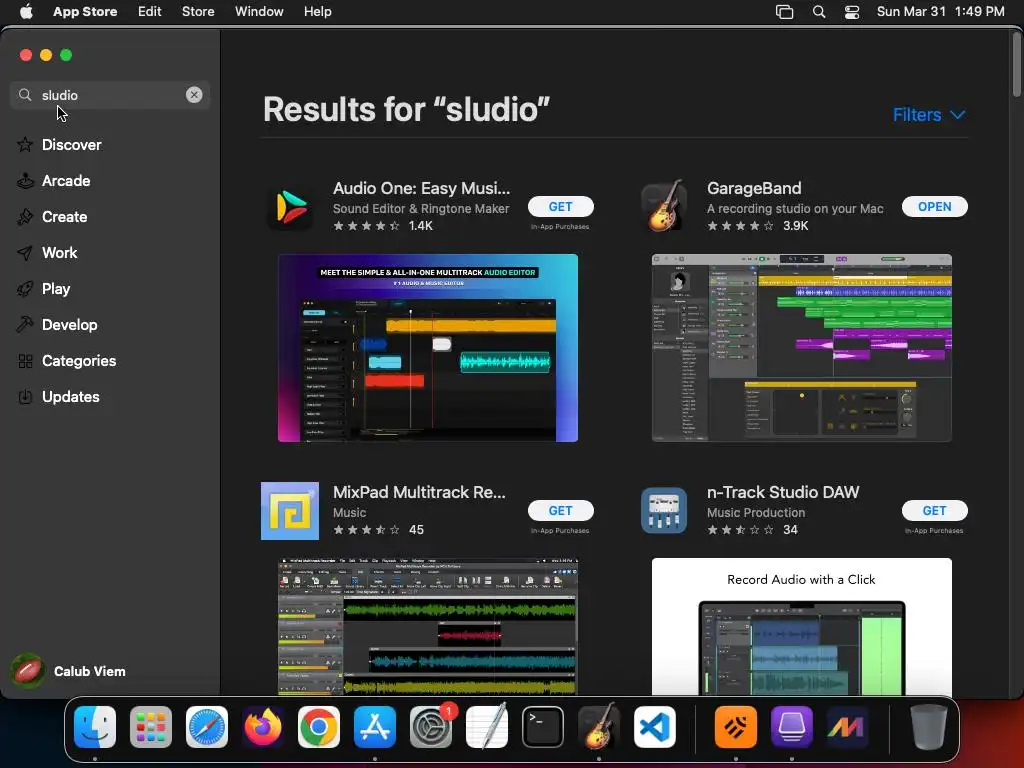Viewport: 1024px width, 768px height.
Task: Open Spotlight search in menu bar
Action: (x=818, y=12)
